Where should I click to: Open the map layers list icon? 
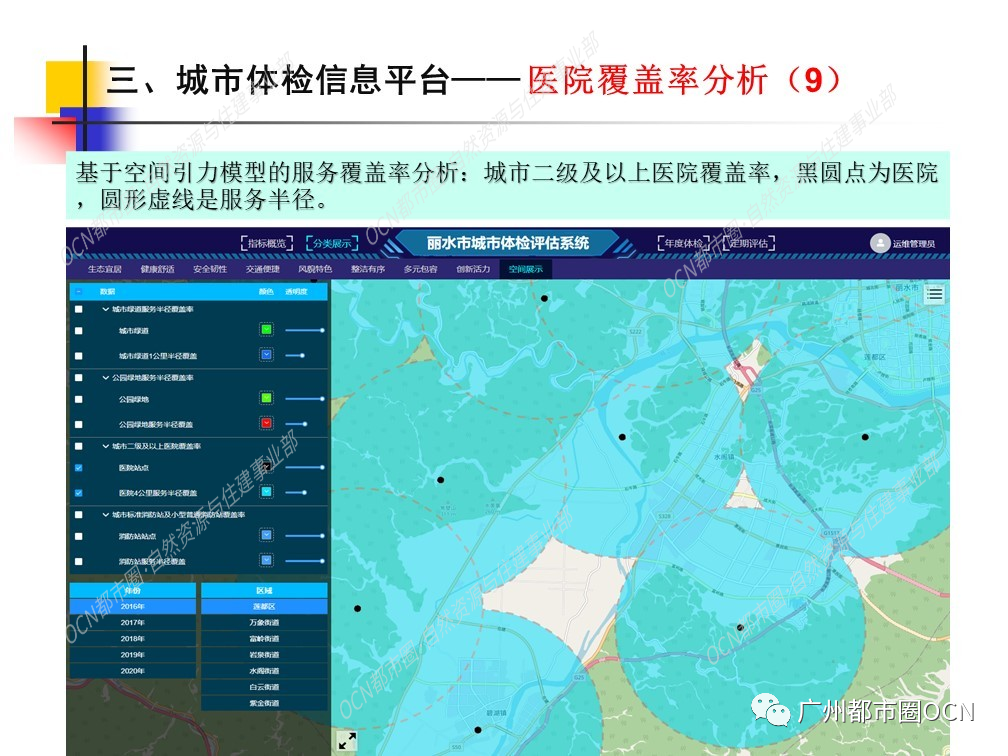(935, 294)
